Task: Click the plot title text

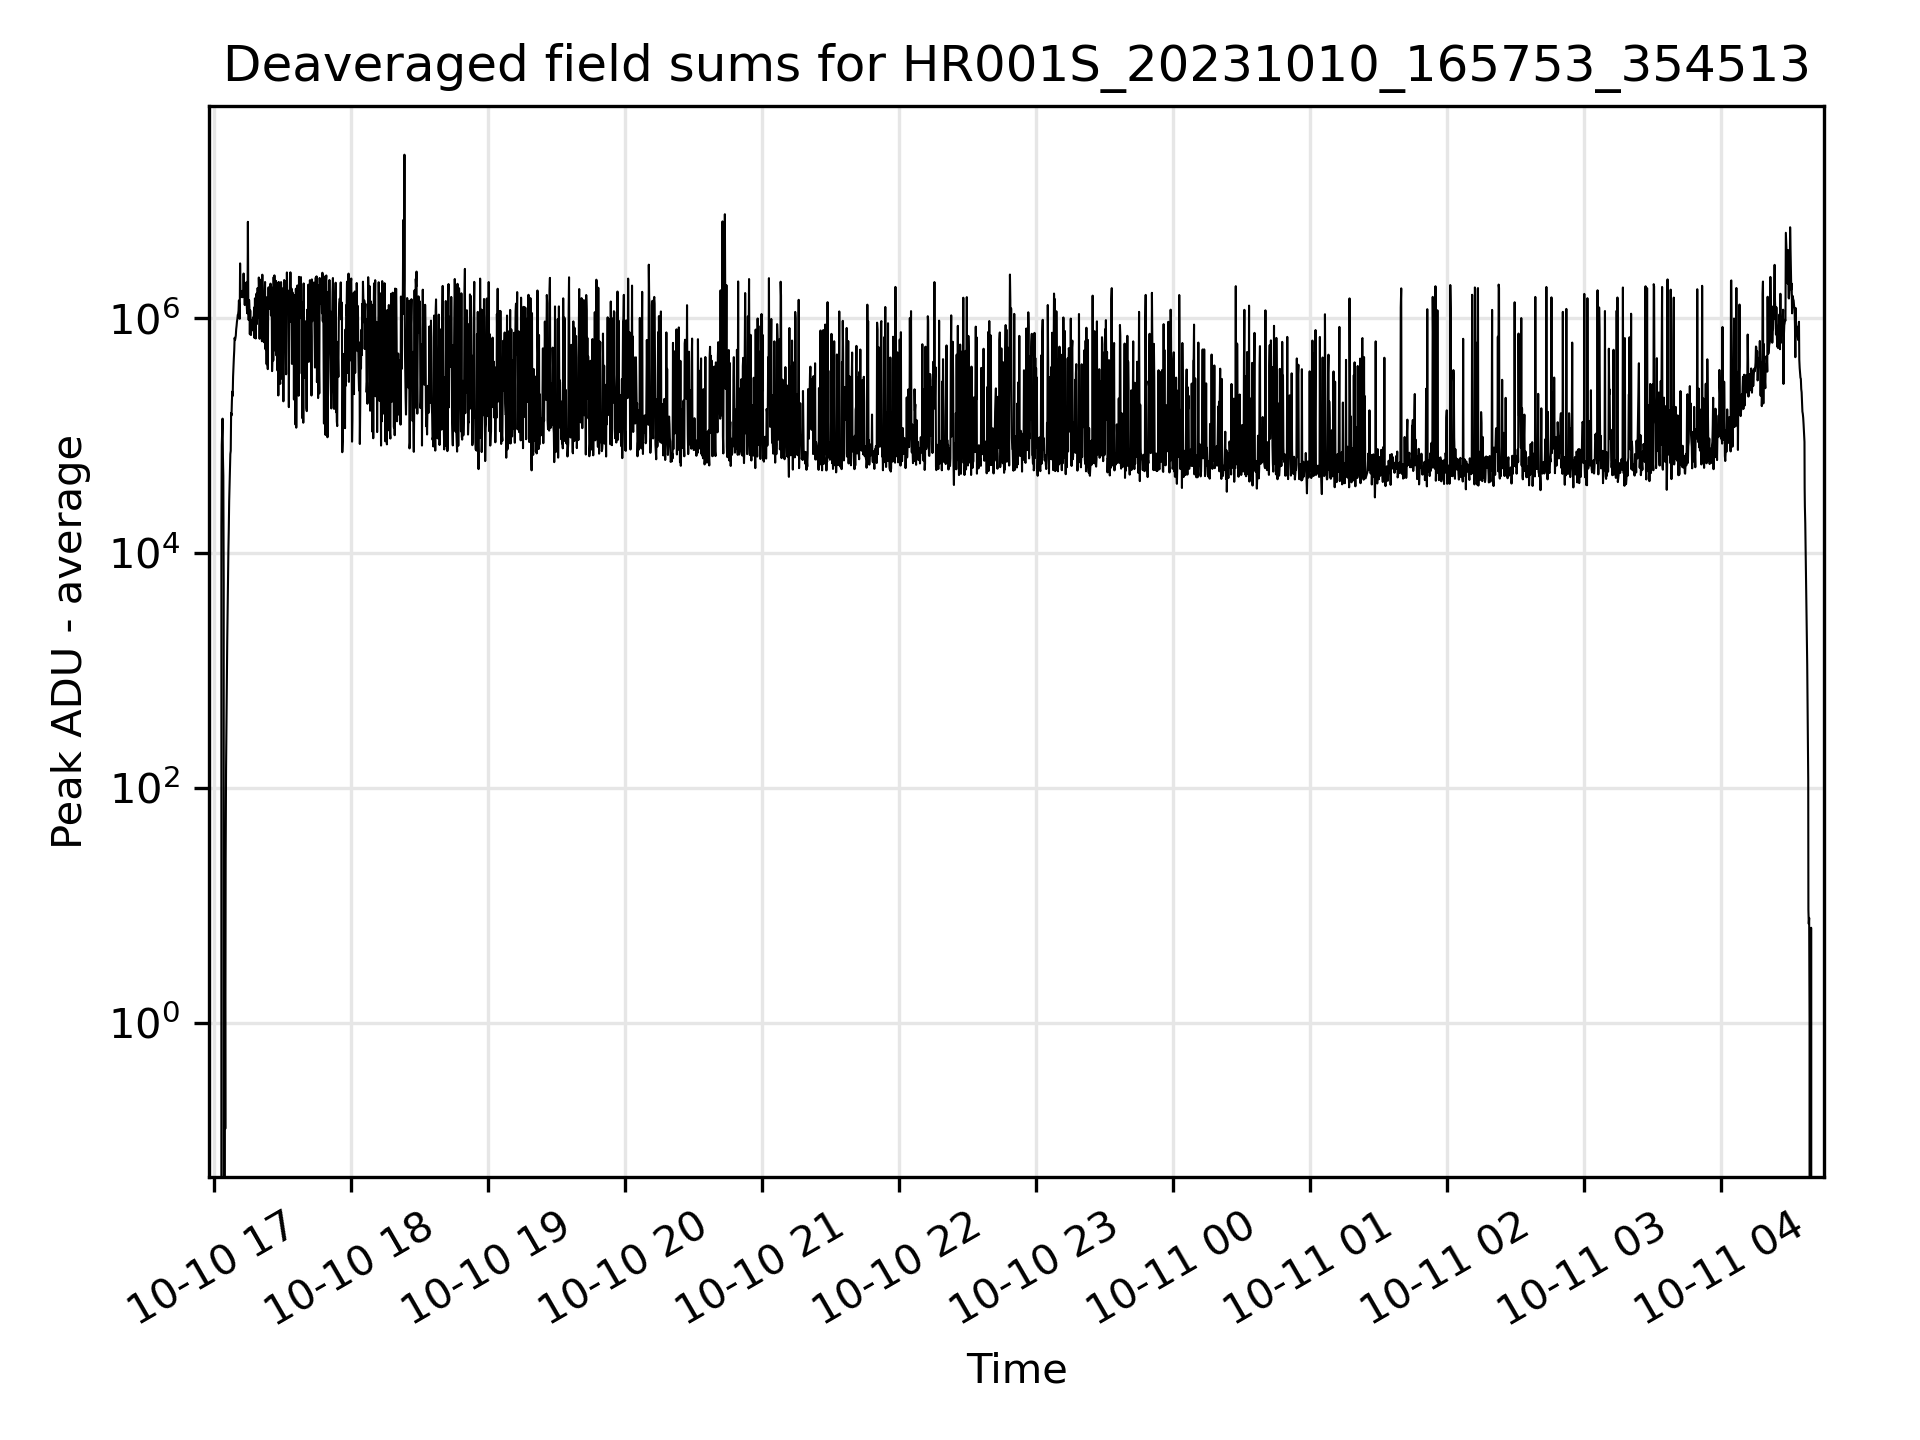Action: click(x=1016, y=66)
